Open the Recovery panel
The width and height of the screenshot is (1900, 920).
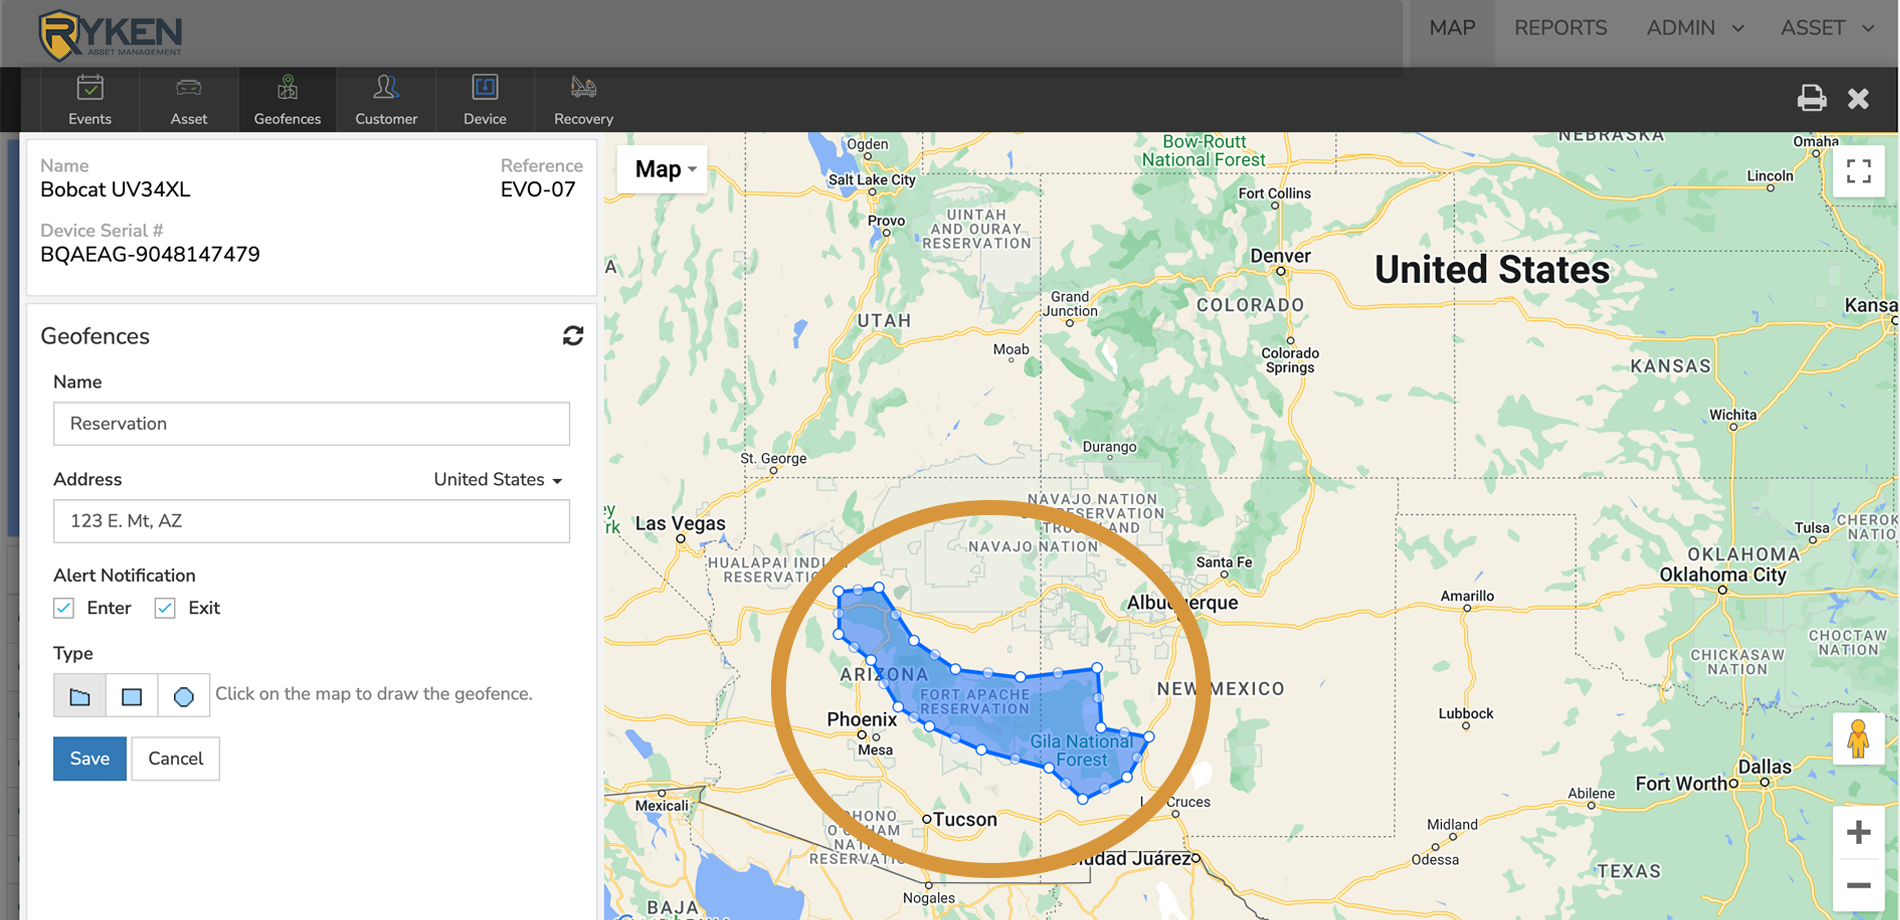tap(582, 99)
